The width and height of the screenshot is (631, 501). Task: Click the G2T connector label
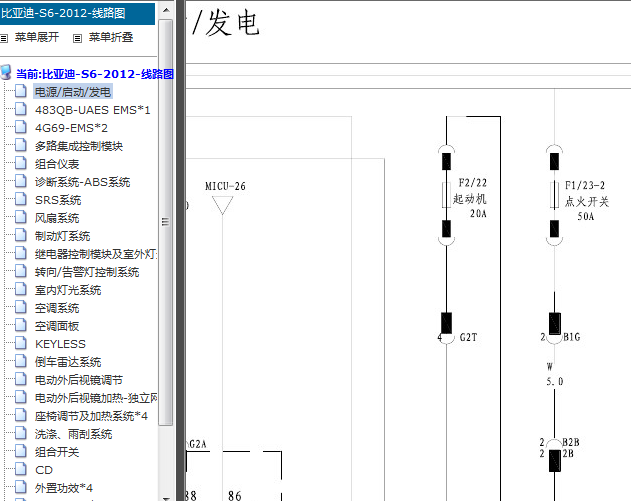468,337
